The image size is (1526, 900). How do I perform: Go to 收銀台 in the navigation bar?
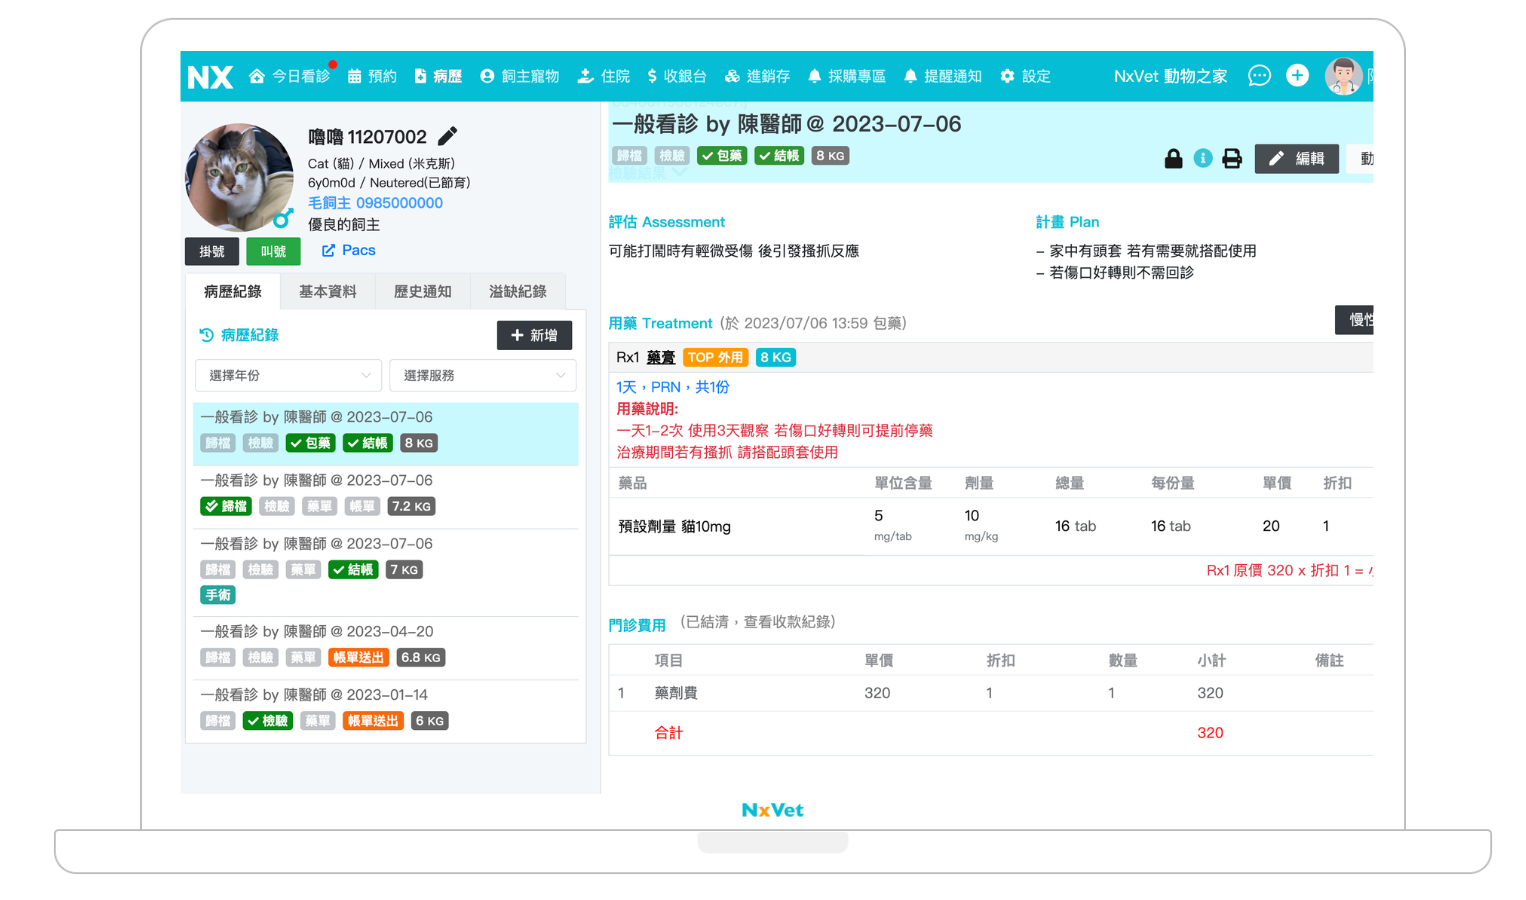pos(677,76)
